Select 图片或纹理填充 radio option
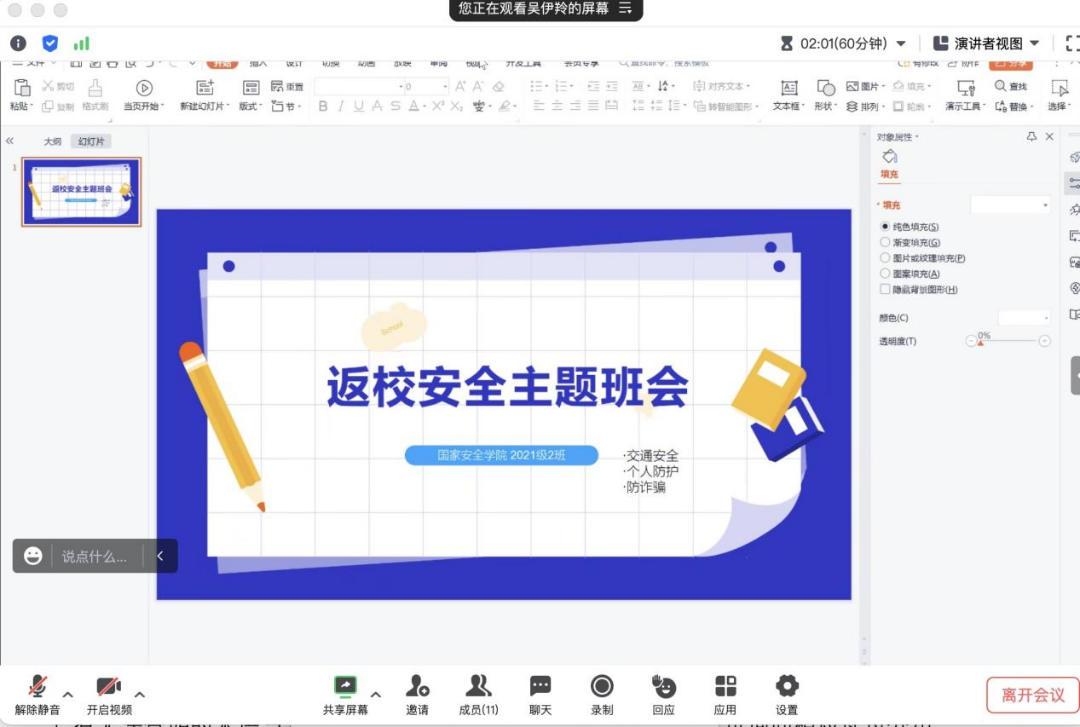Screen dimensions: 1080x727 (x=885, y=258)
